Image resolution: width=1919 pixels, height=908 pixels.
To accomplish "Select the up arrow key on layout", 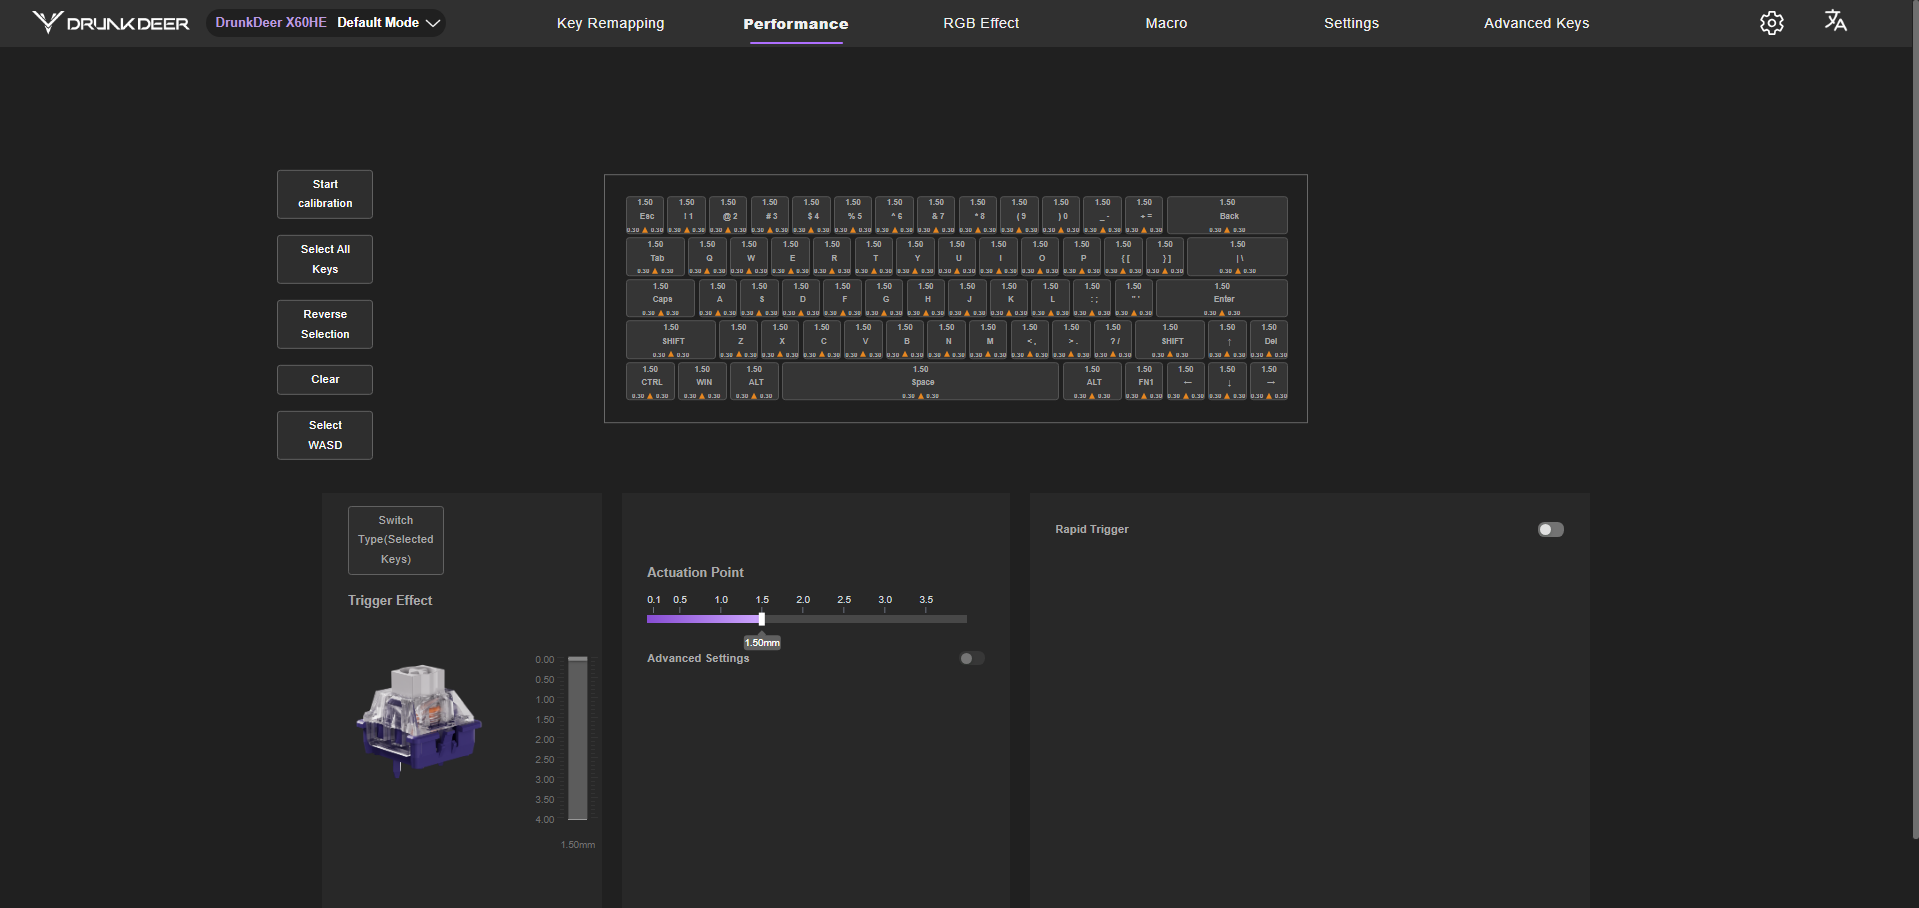I will pos(1227,340).
